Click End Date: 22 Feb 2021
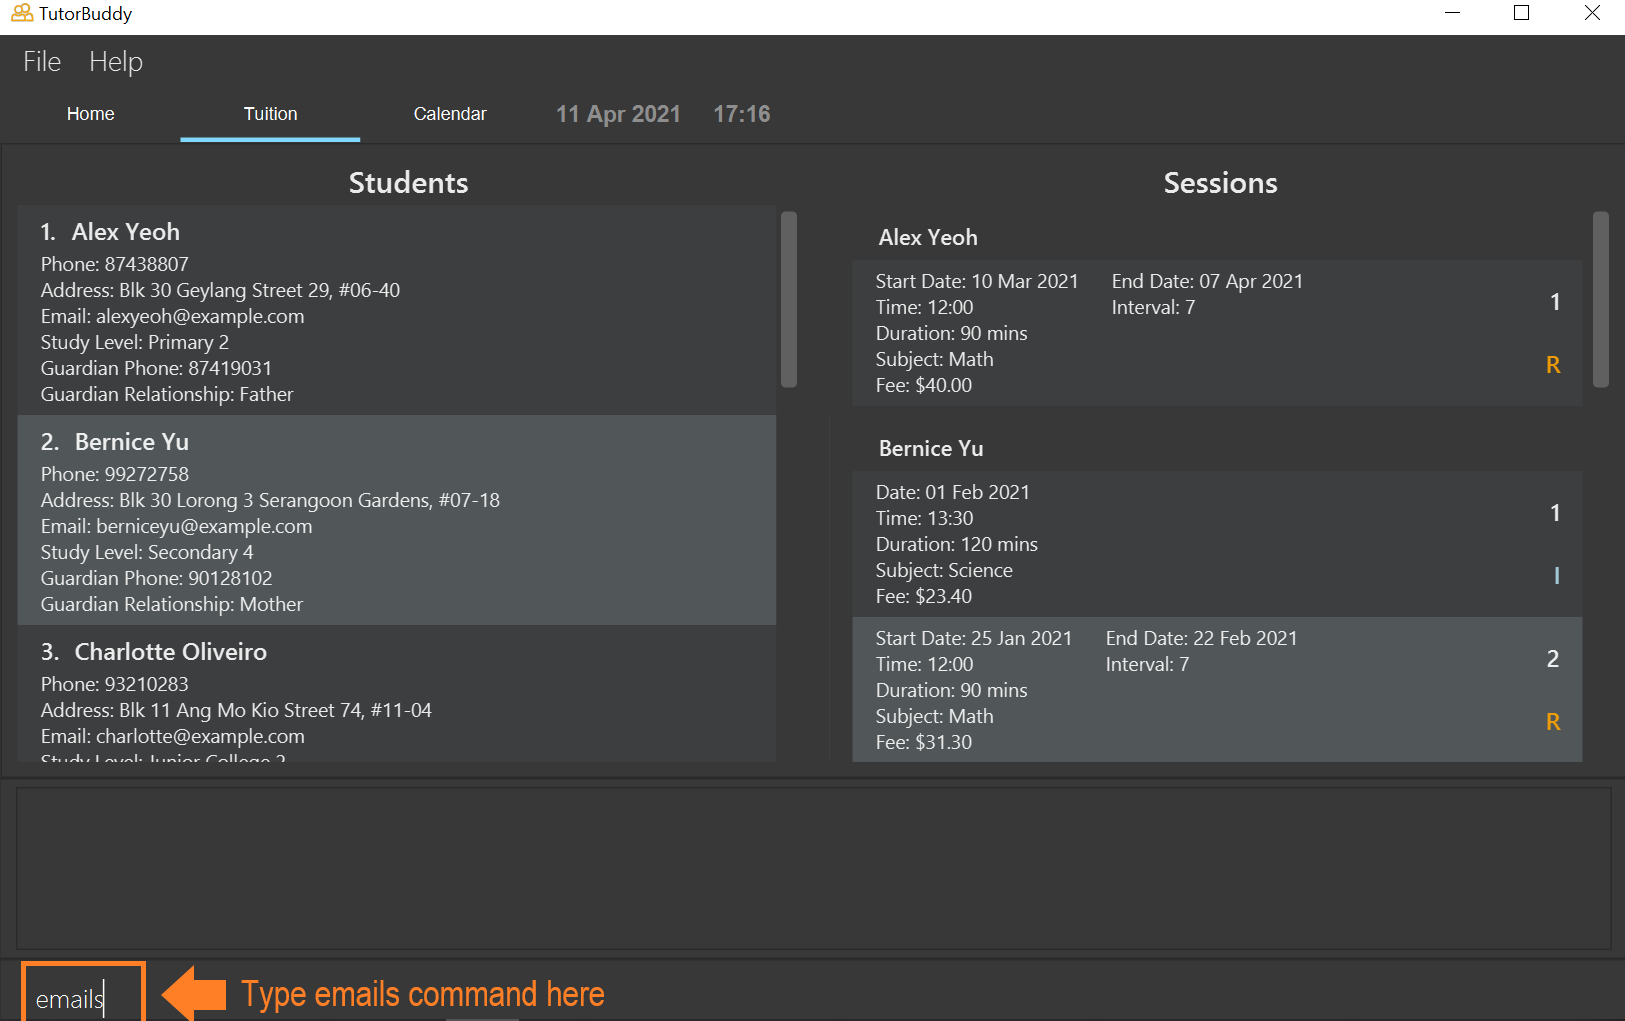Viewport: 1625px width, 1021px height. (x=1201, y=639)
